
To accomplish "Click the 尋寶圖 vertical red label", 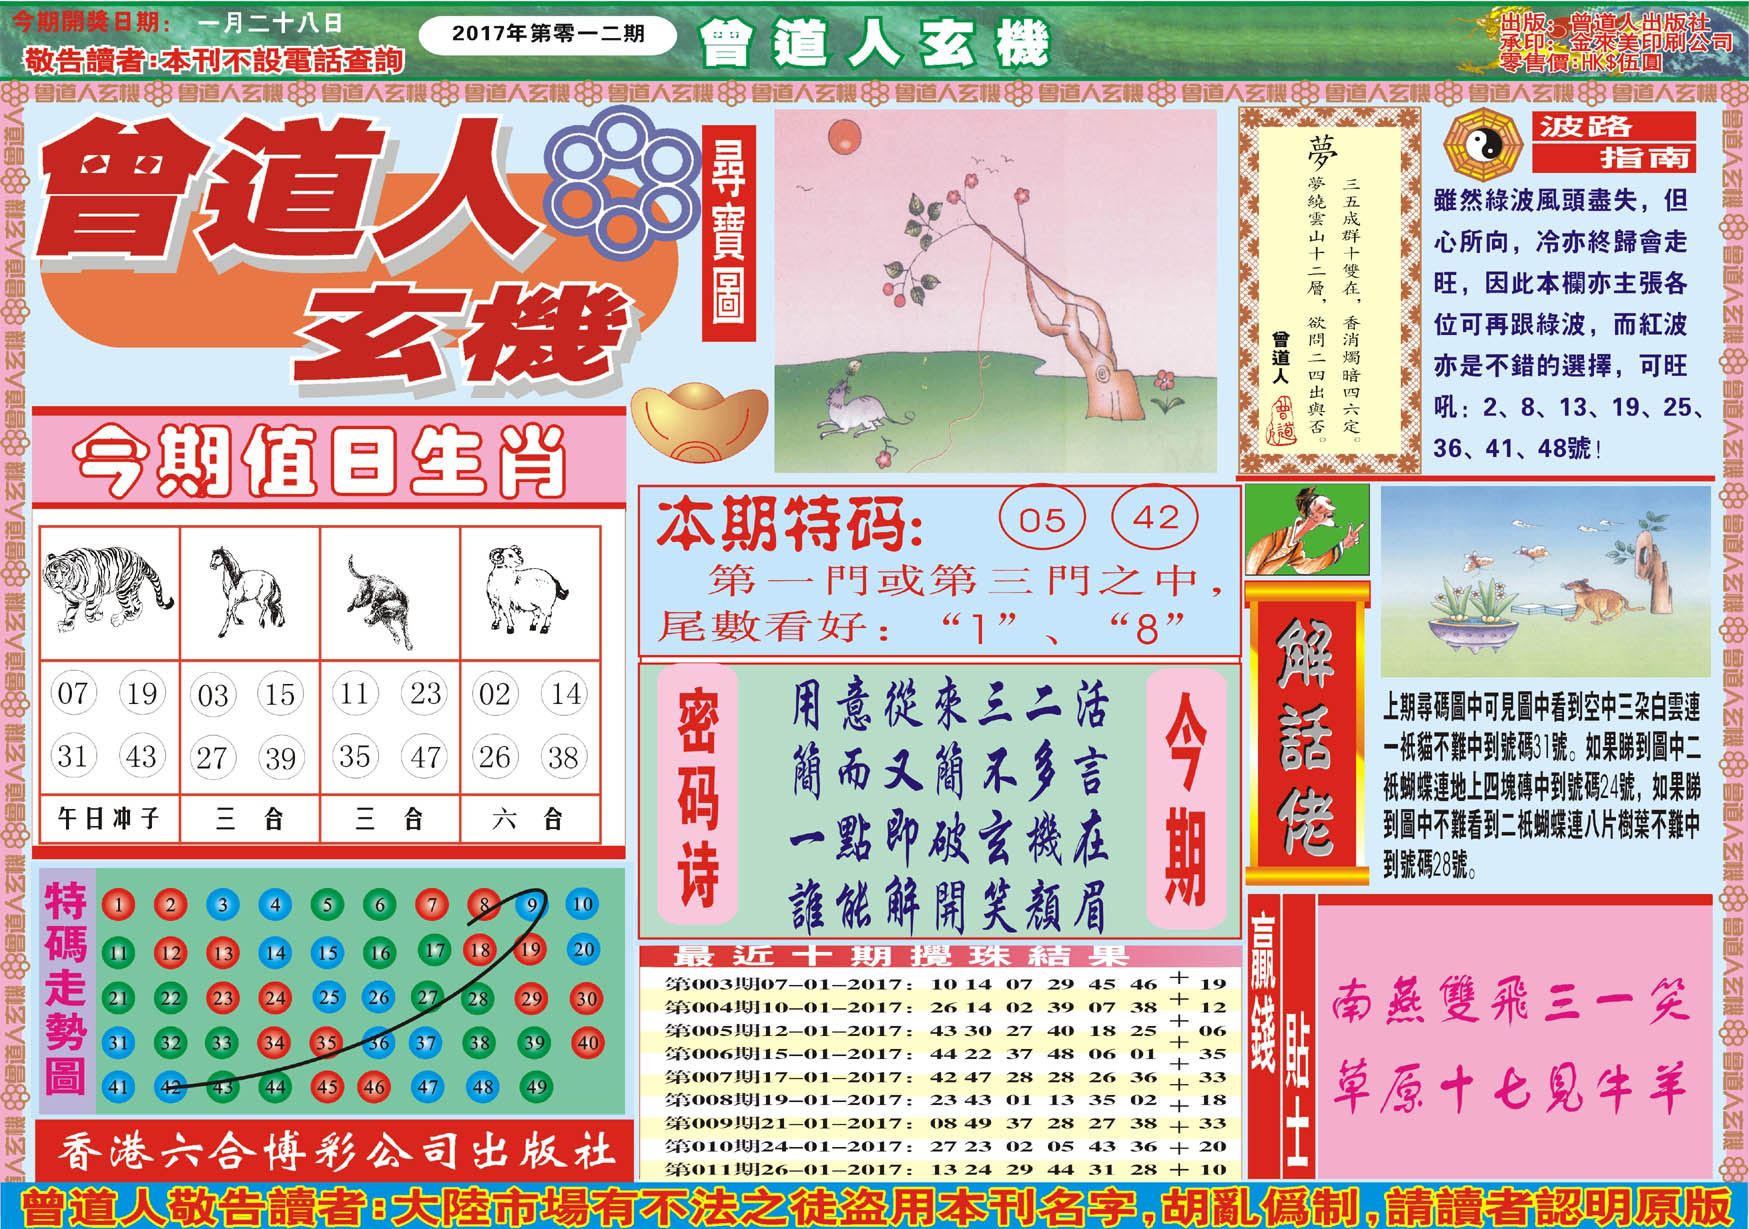I will (728, 233).
